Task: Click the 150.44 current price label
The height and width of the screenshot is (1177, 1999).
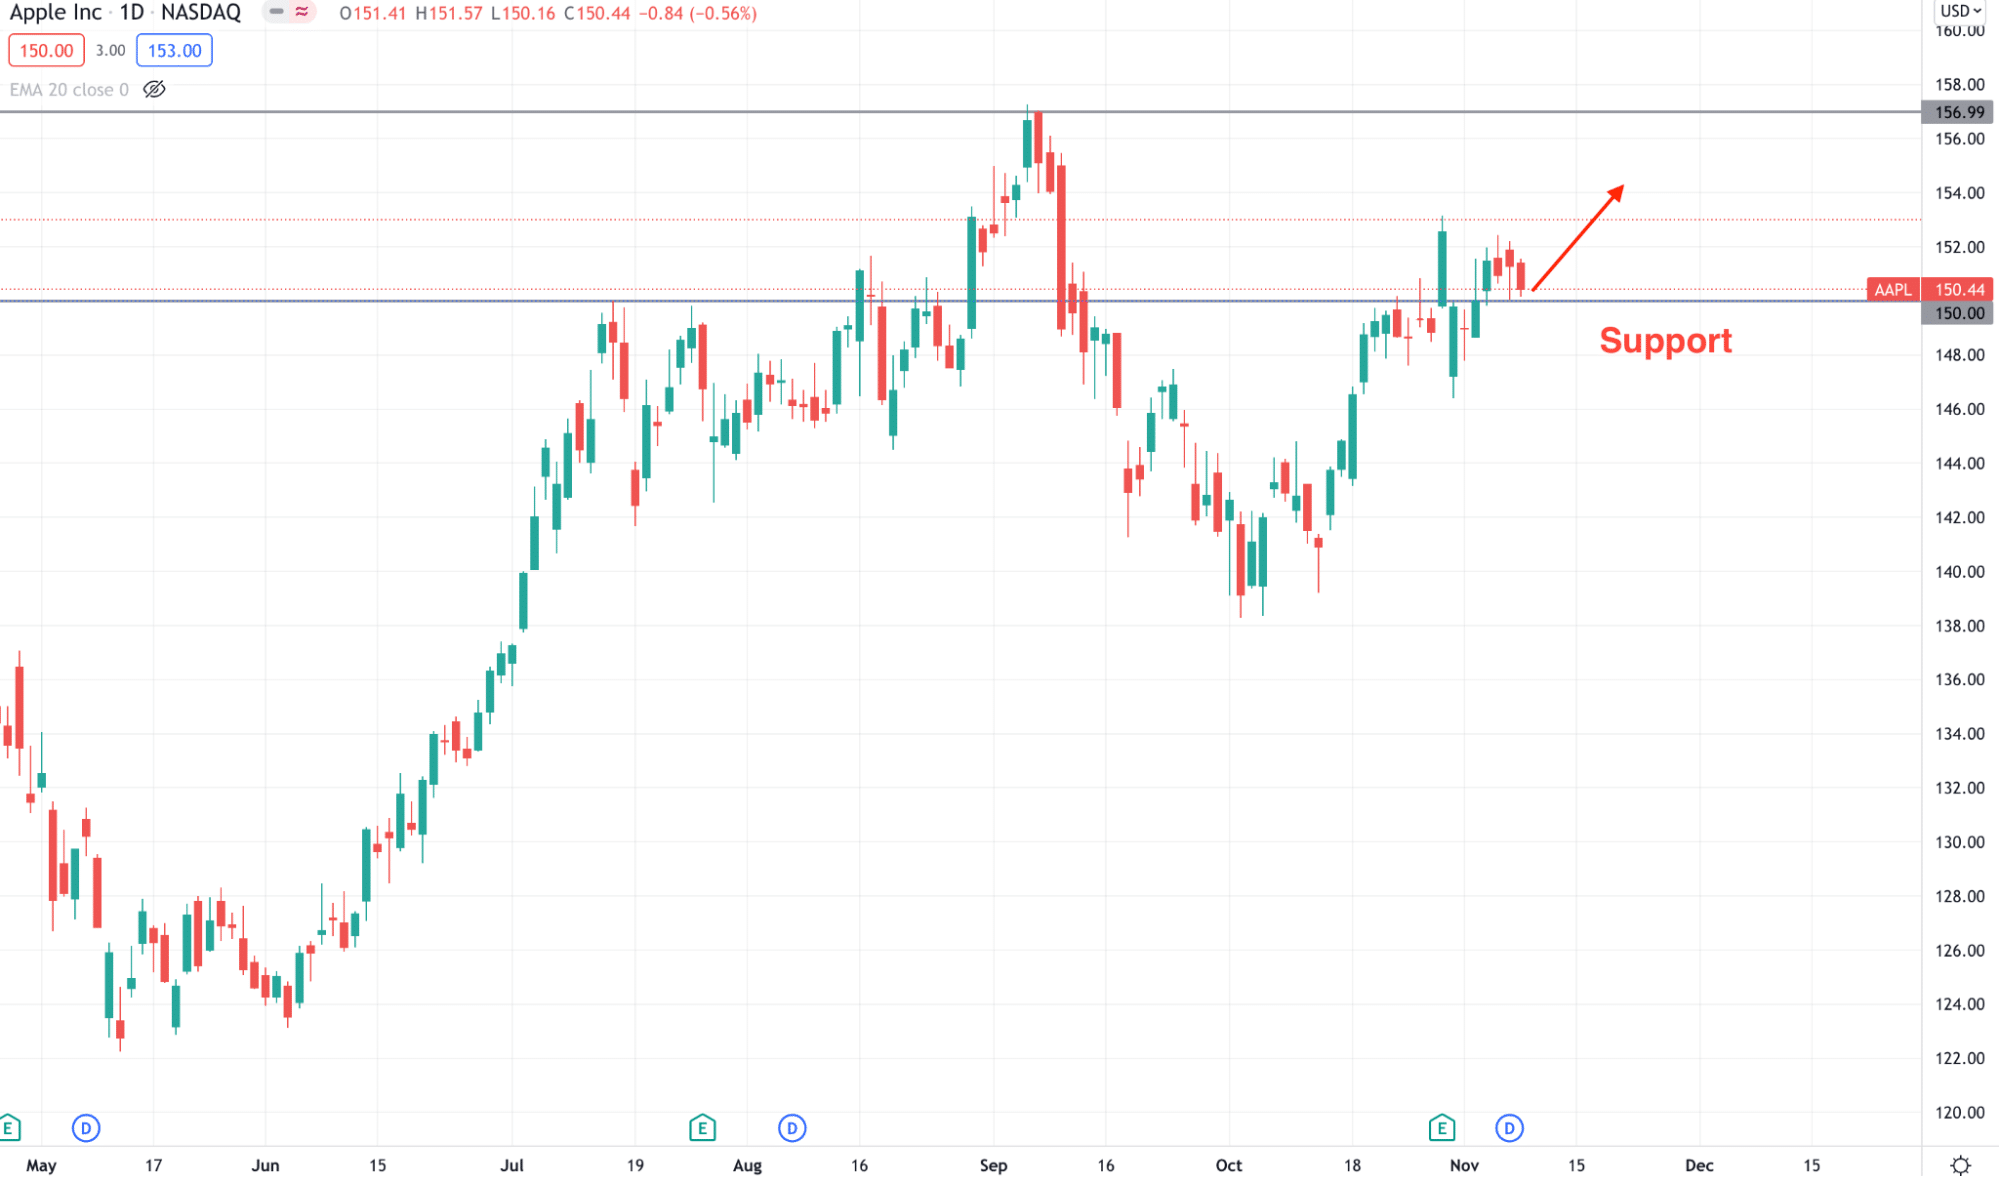Action: [1959, 290]
